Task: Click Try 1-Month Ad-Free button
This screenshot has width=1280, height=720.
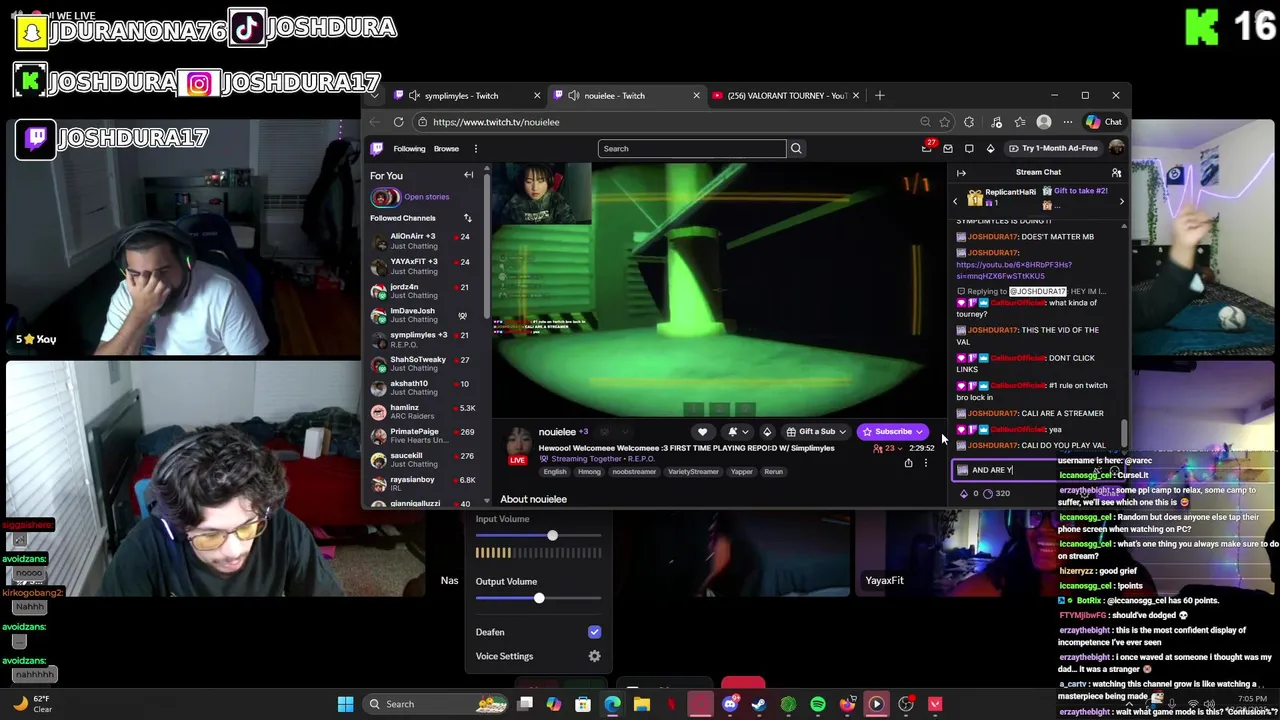Action: pos(1054,148)
